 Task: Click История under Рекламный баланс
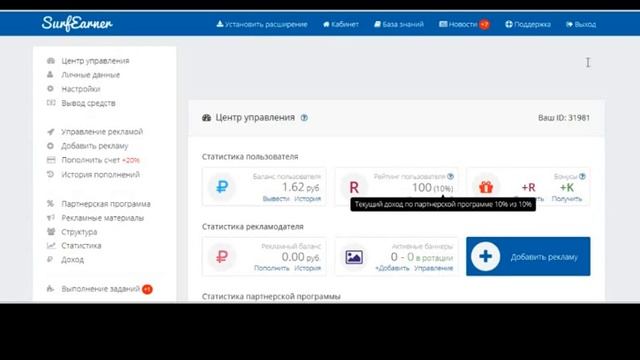pyautogui.click(x=307, y=268)
